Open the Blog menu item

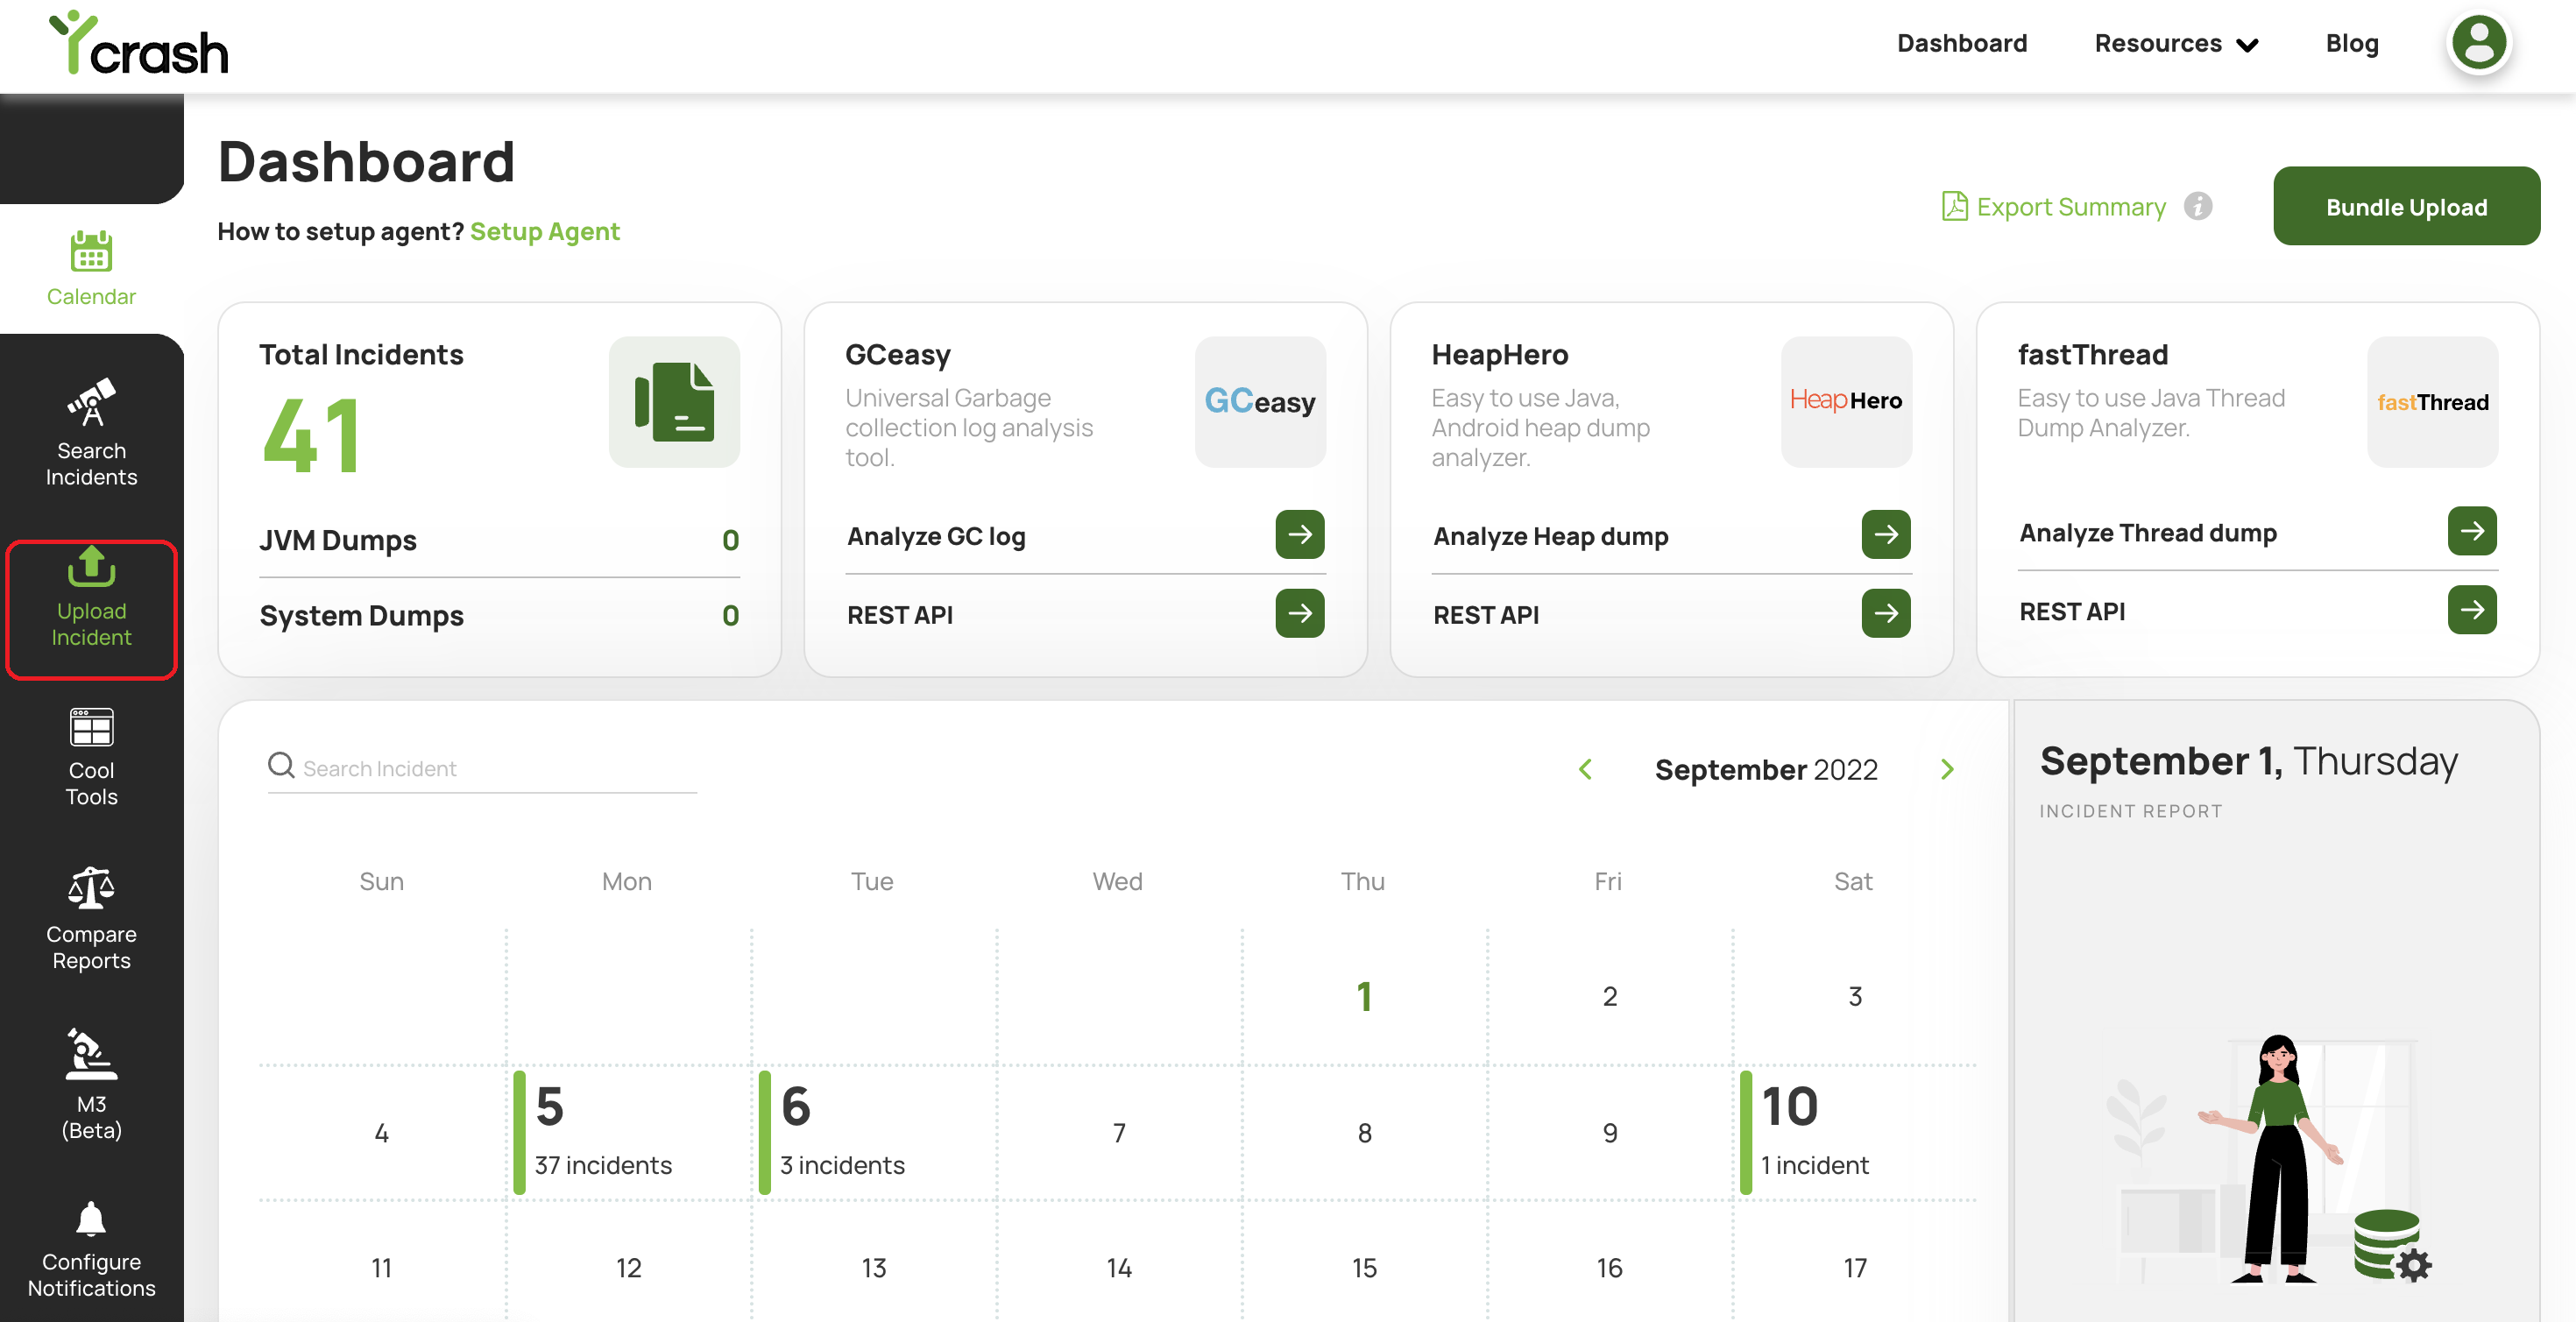pos(2351,43)
